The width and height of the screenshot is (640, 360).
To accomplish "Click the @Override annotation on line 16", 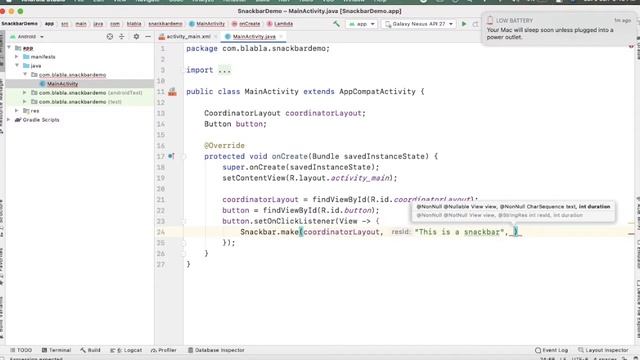I will pyautogui.click(x=224, y=146).
